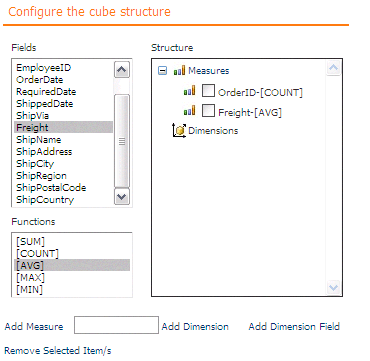The height and width of the screenshot is (361, 370).
Task: Click the bar icon beside Freight-[AVG]
Action: [189, 111]
